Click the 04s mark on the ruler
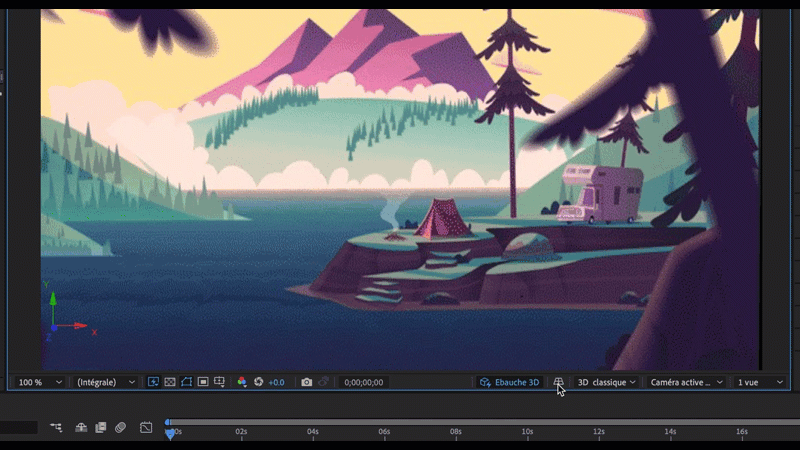The height and width of the screenshot is (450, 800). (x=313, y=432)
